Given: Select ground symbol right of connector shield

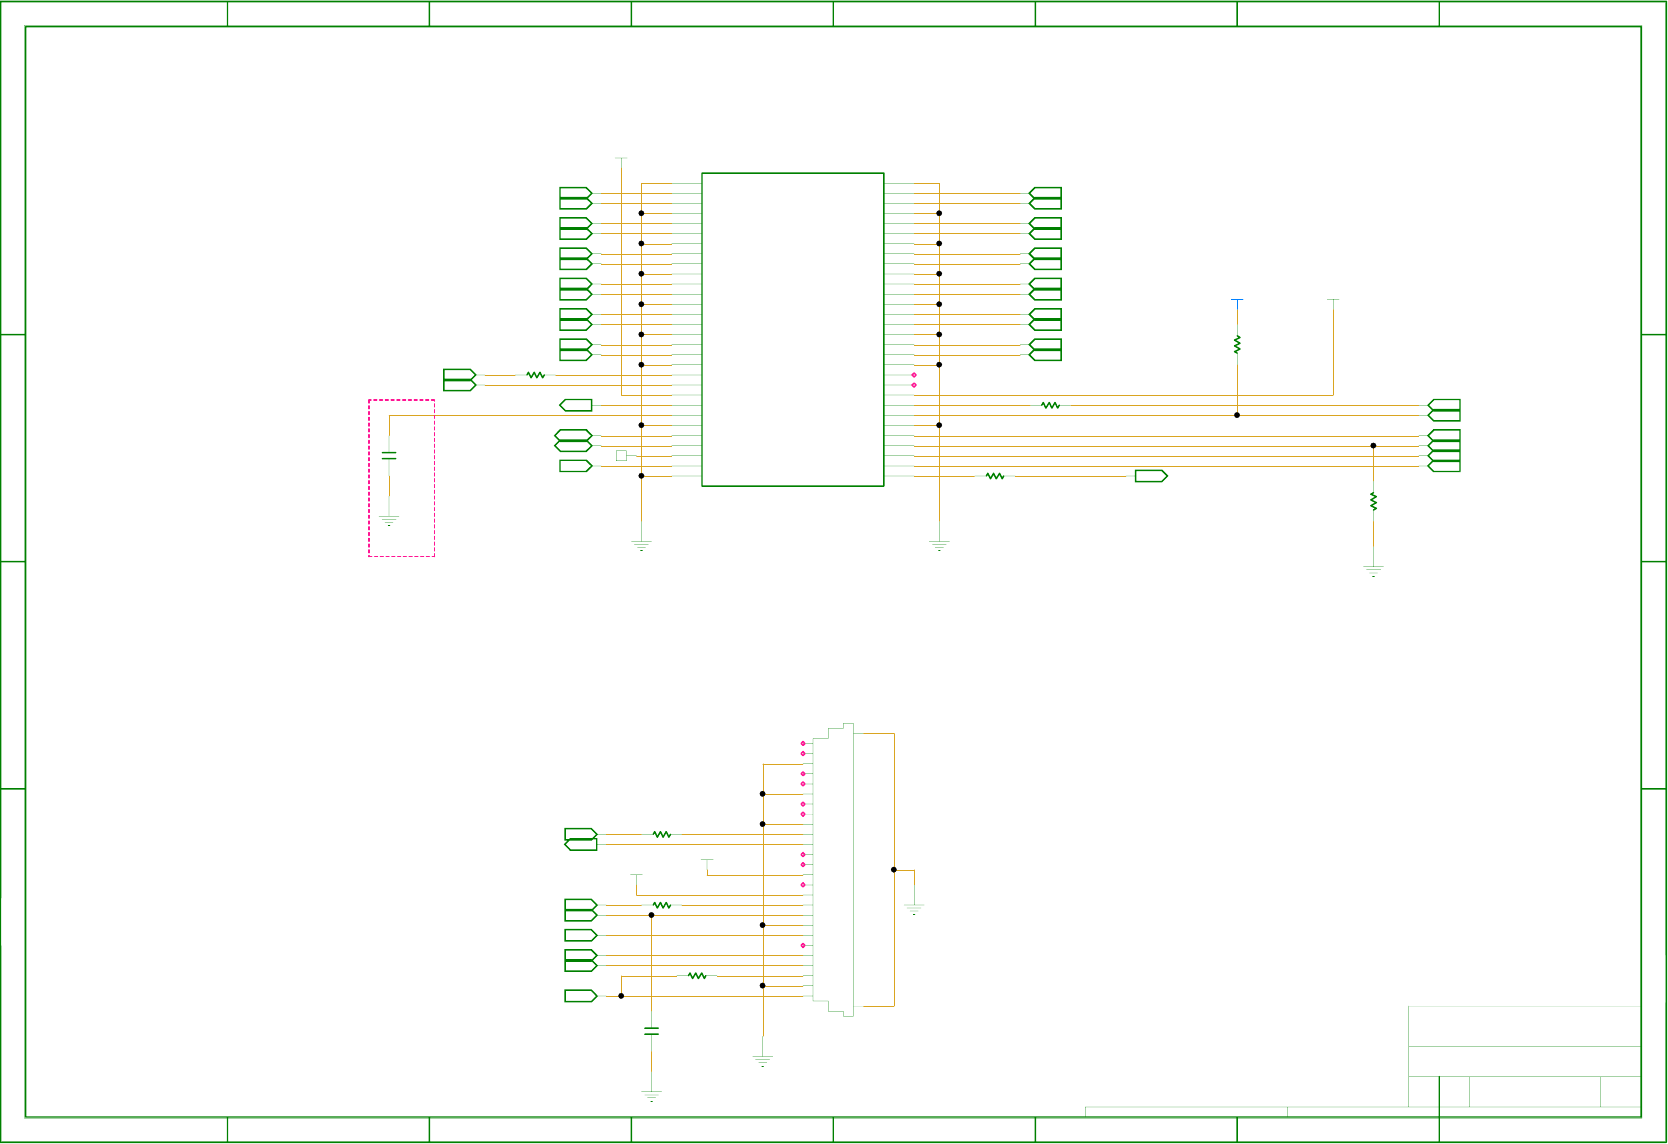Looking at the screenshot, I should tap(914, 909).
